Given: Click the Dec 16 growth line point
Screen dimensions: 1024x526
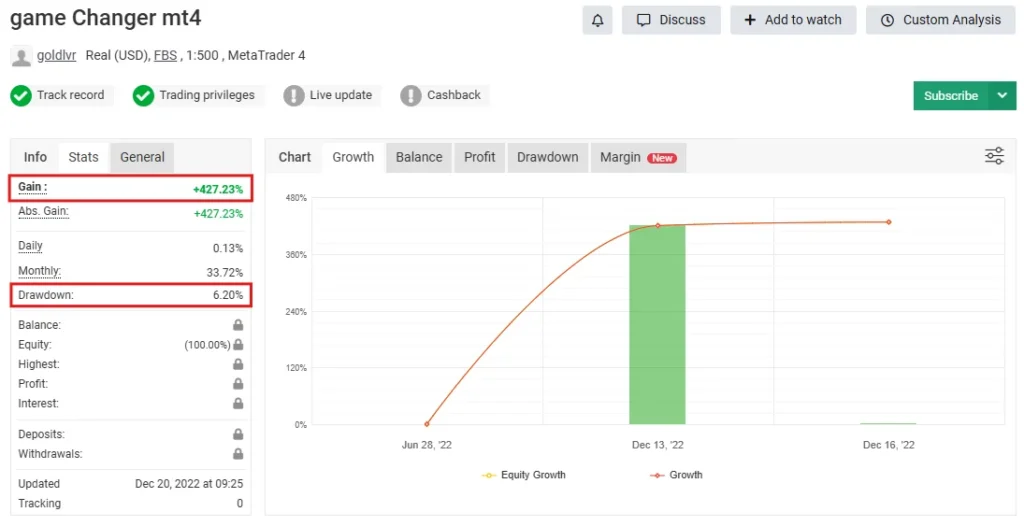Looking at the screenshot, I should click(889, 222).
